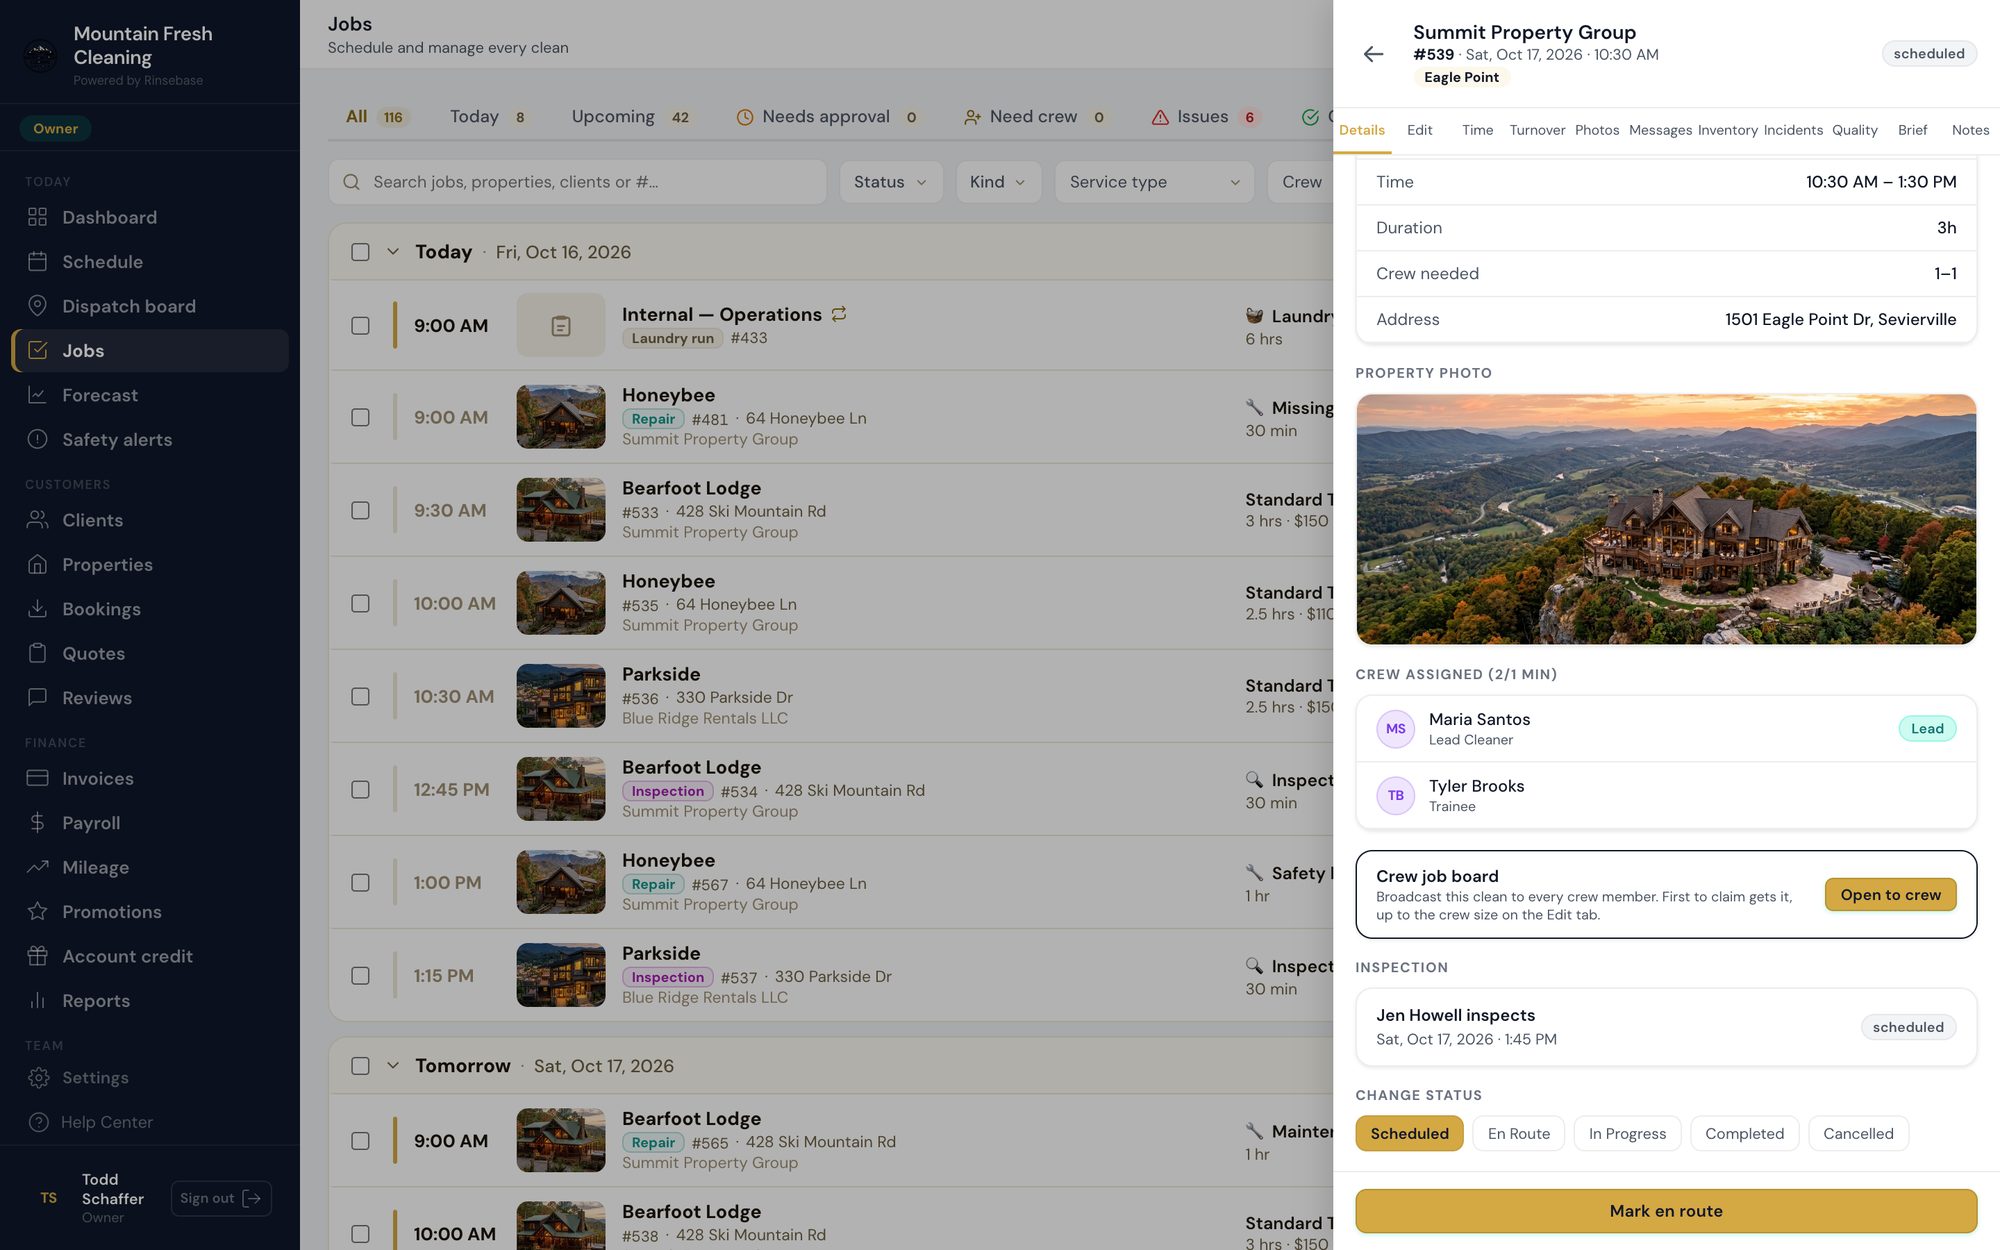This screenshot has height=1250, width=2000.
Task: Click Mark en route button
Action: tap(1666, 1211)
